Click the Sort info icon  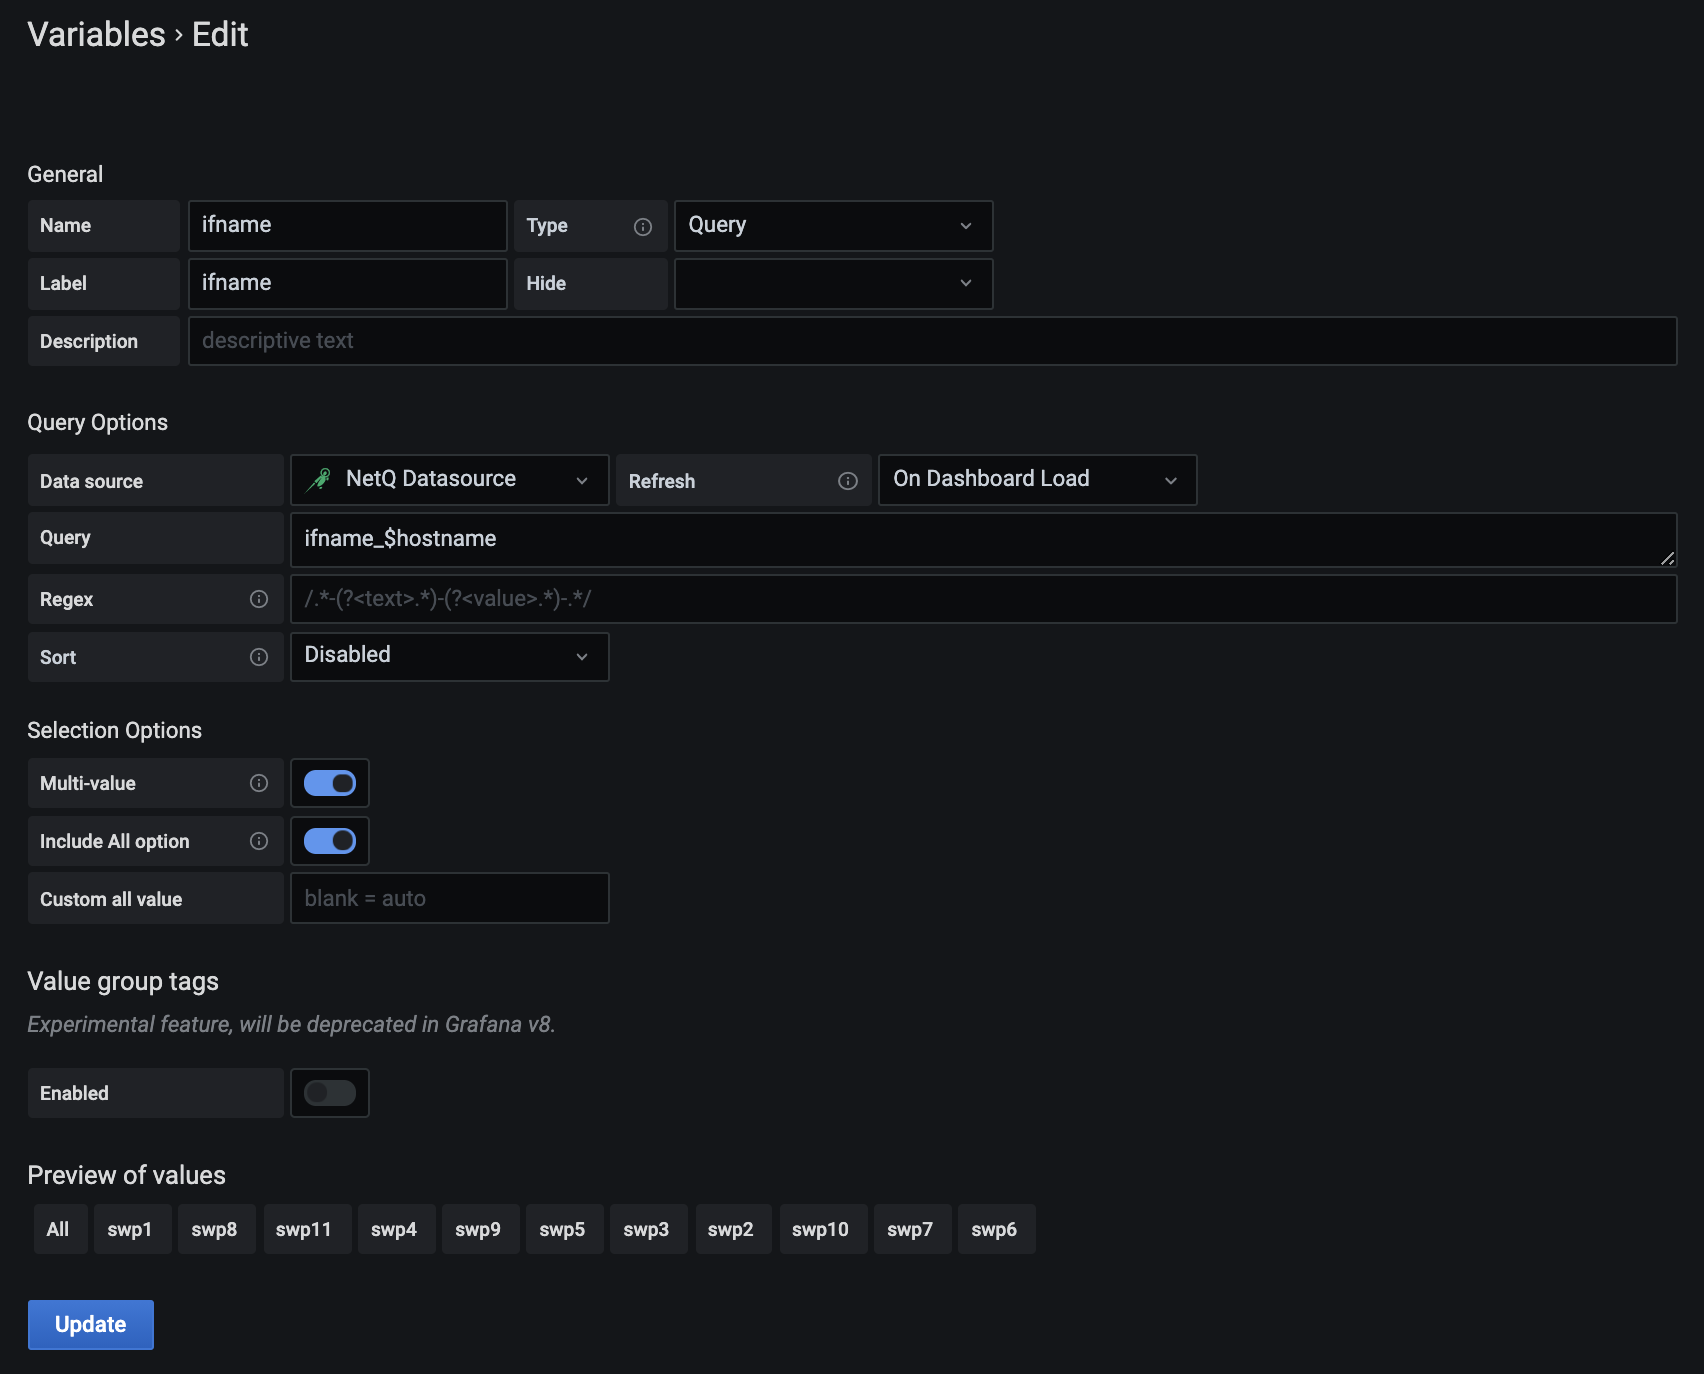(x=259, y=657)
